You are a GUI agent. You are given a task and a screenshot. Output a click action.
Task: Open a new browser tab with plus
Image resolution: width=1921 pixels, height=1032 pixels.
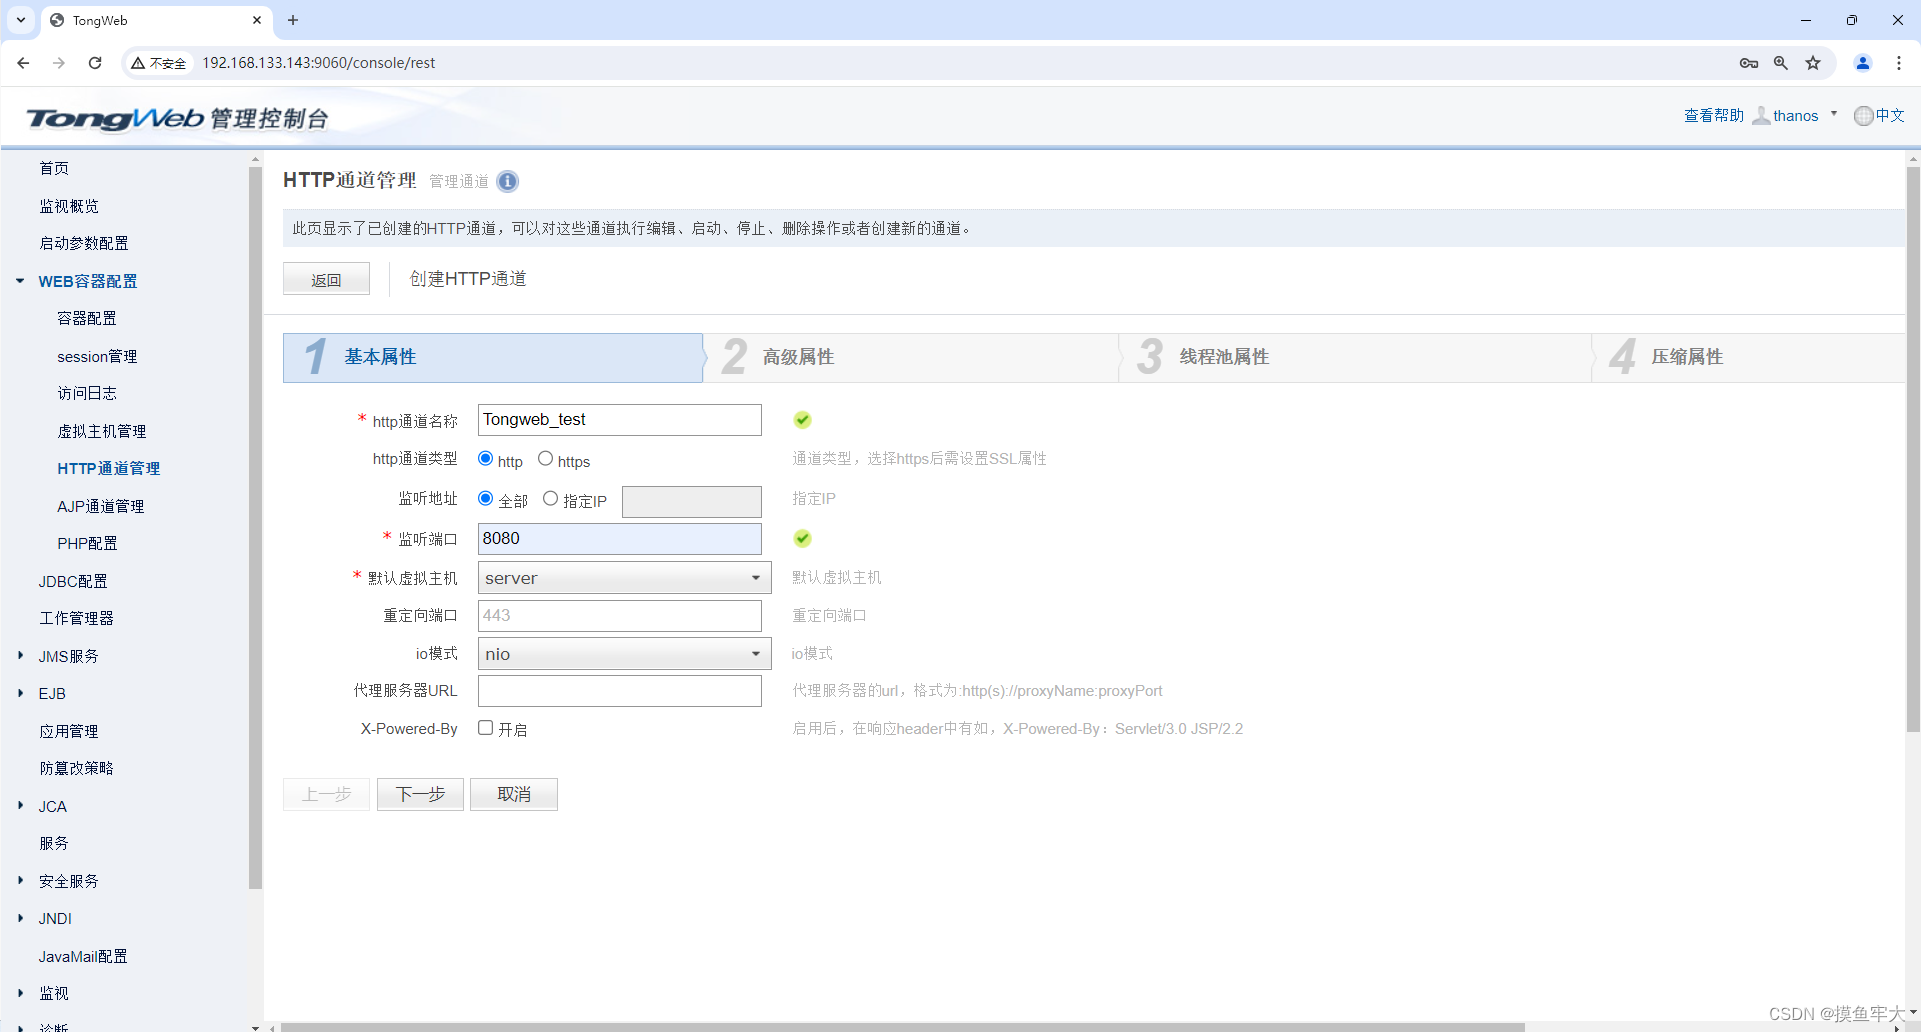coord(293,20)
